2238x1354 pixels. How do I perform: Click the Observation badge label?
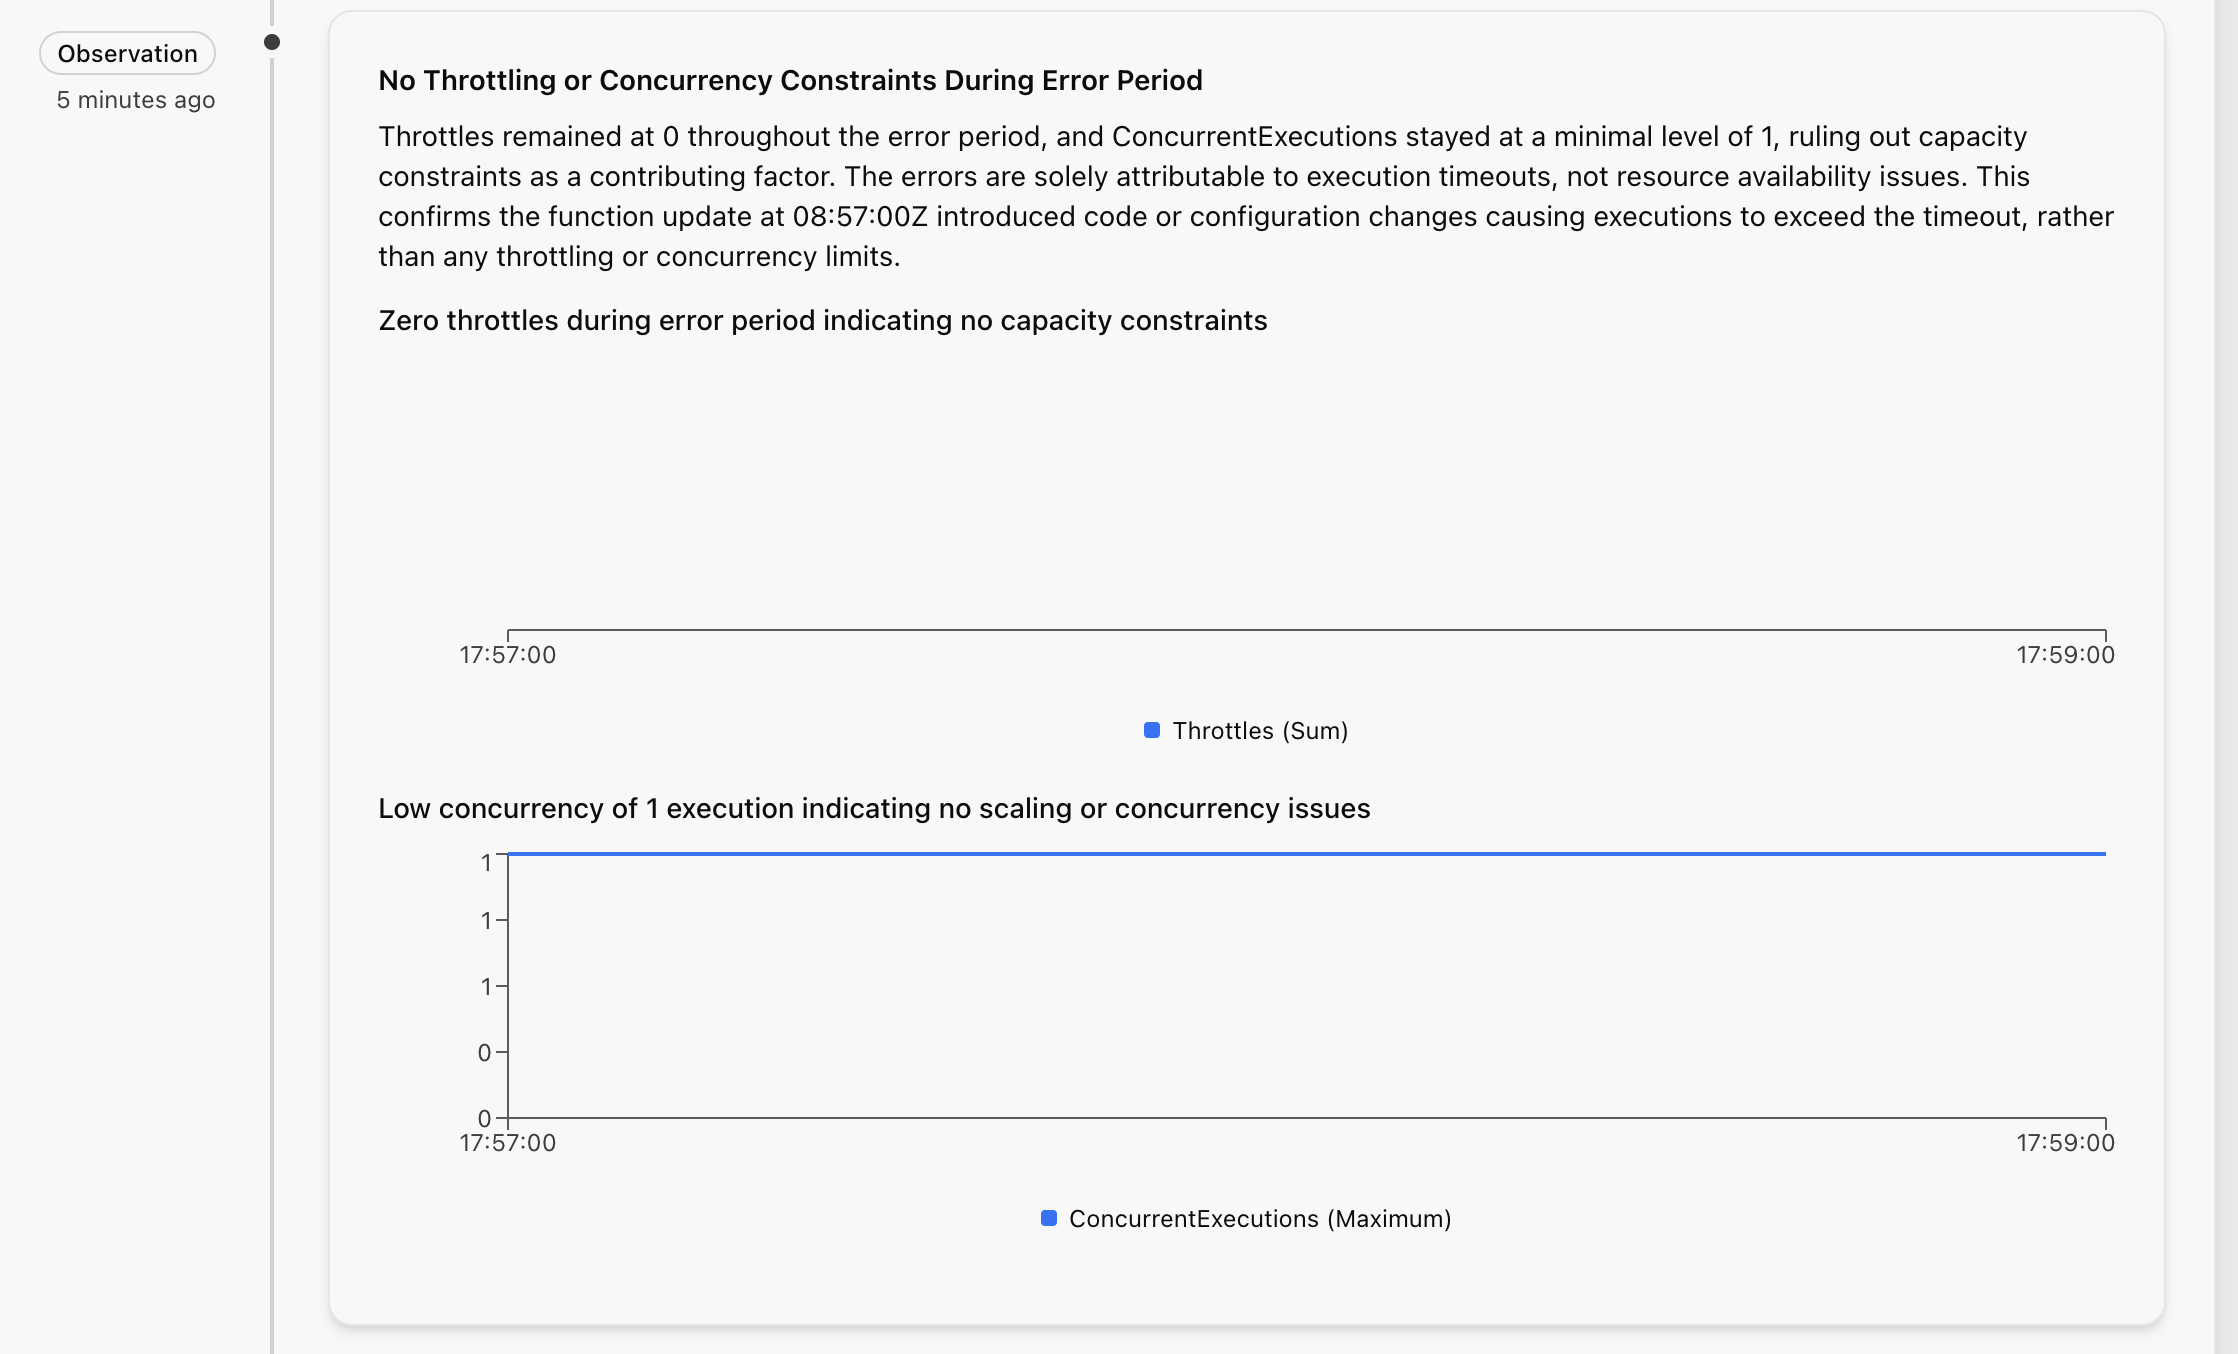tap(127, 54)
